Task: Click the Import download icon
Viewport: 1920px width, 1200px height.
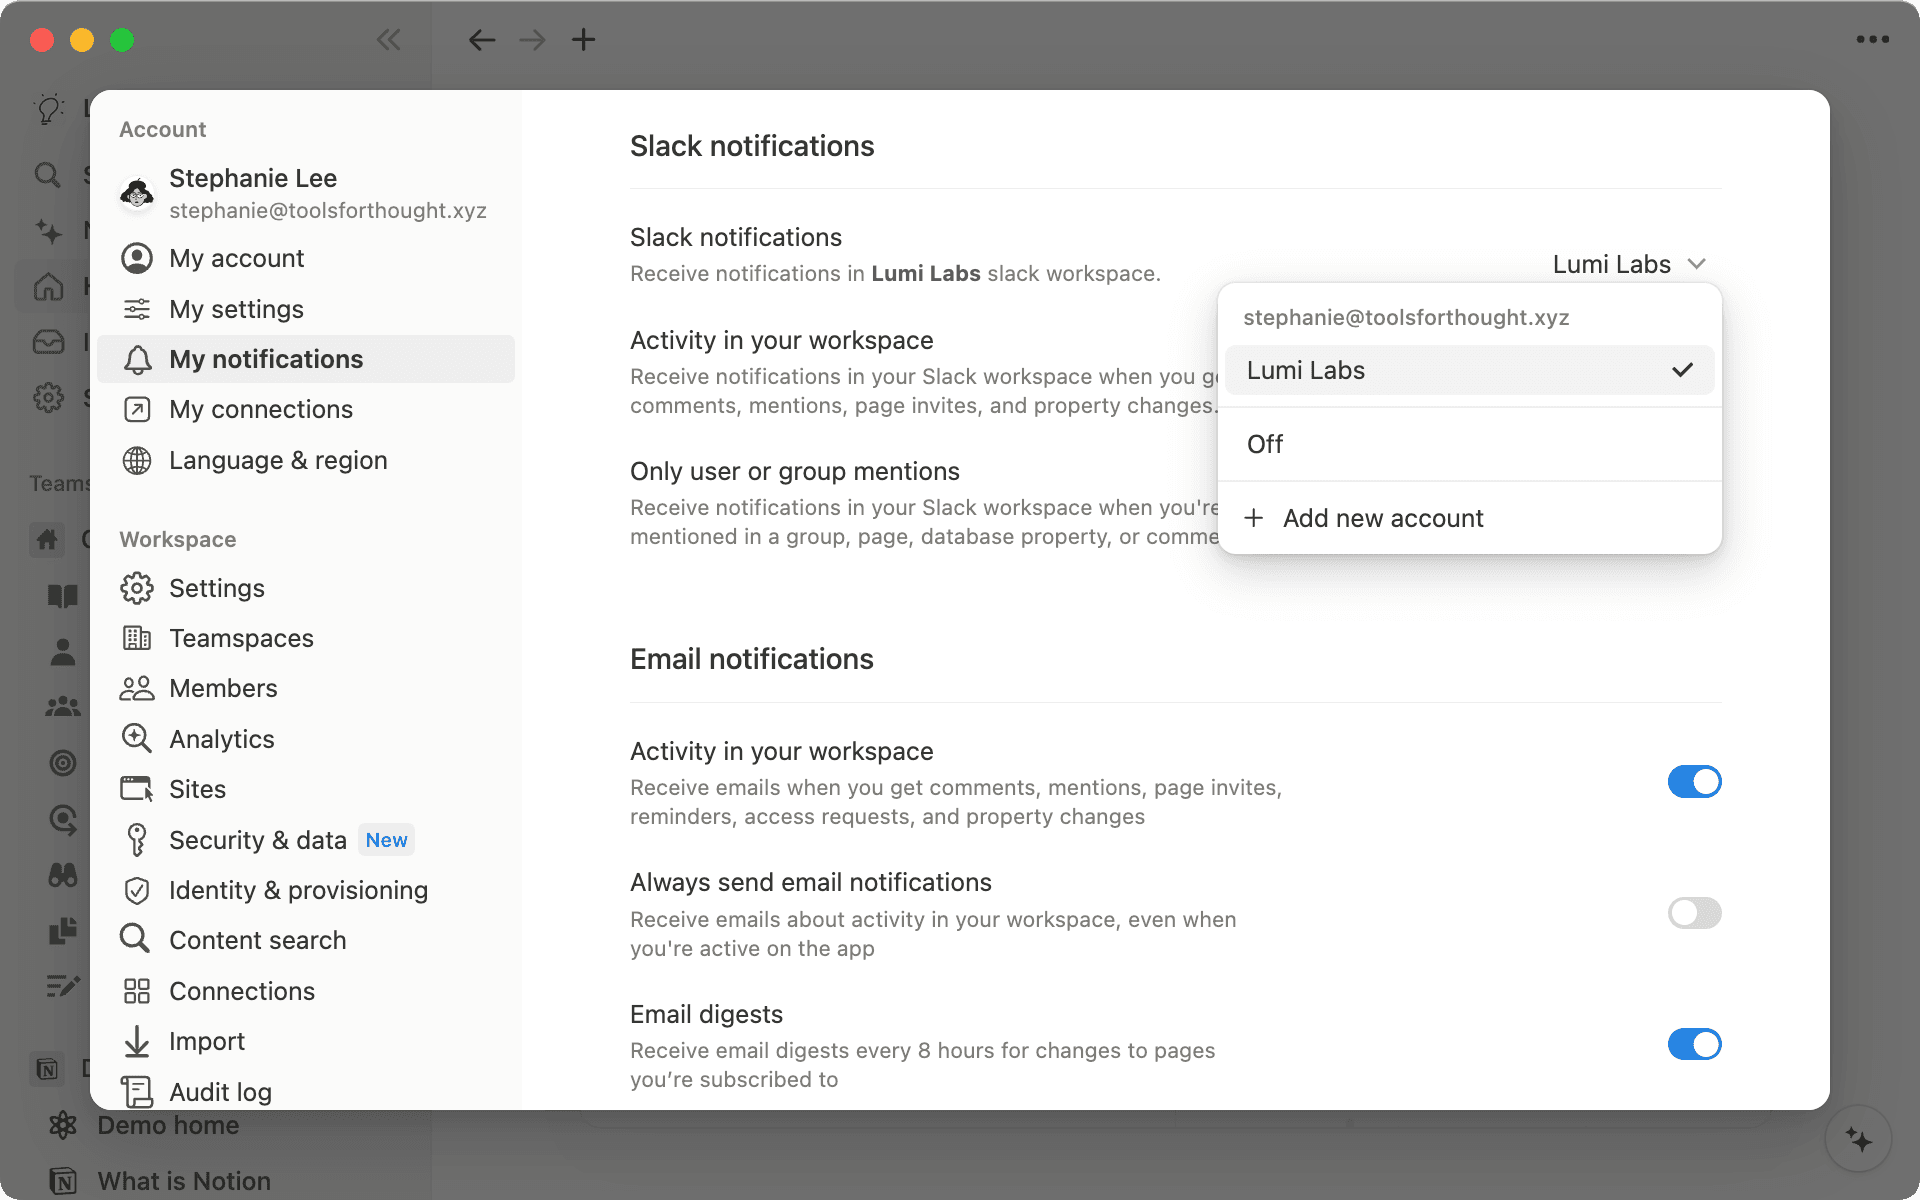Action: 137,1041
